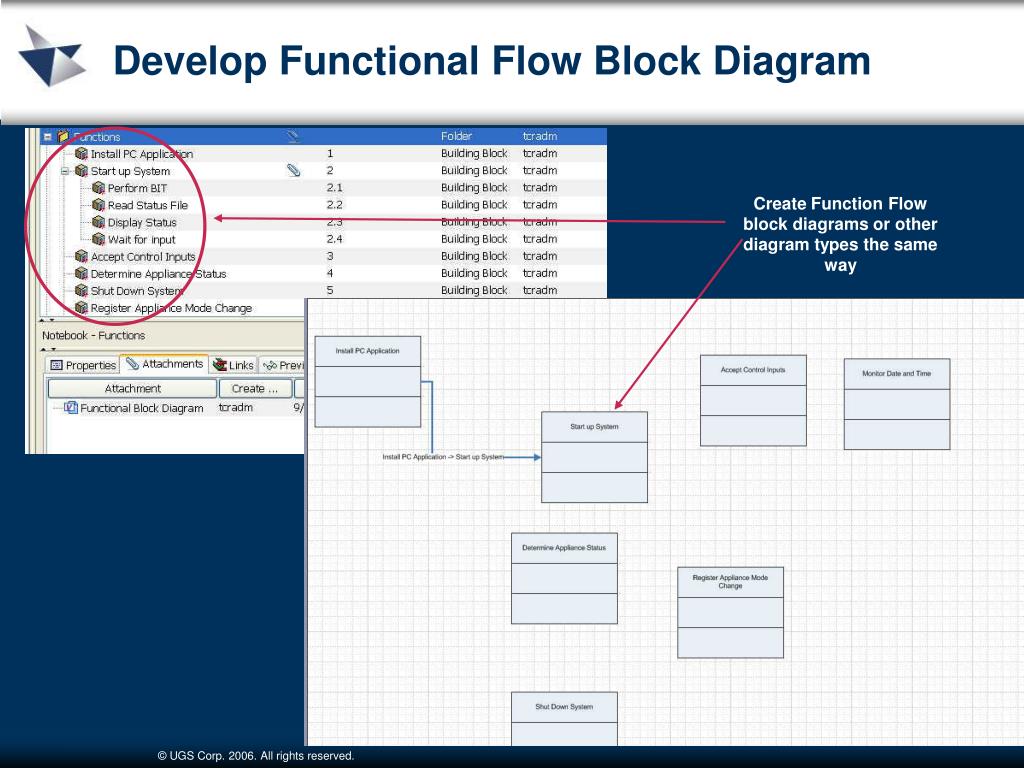Viewport: 1024px width, 768px height.
Task: Open the Preview tab
Action: coord(283,365)
